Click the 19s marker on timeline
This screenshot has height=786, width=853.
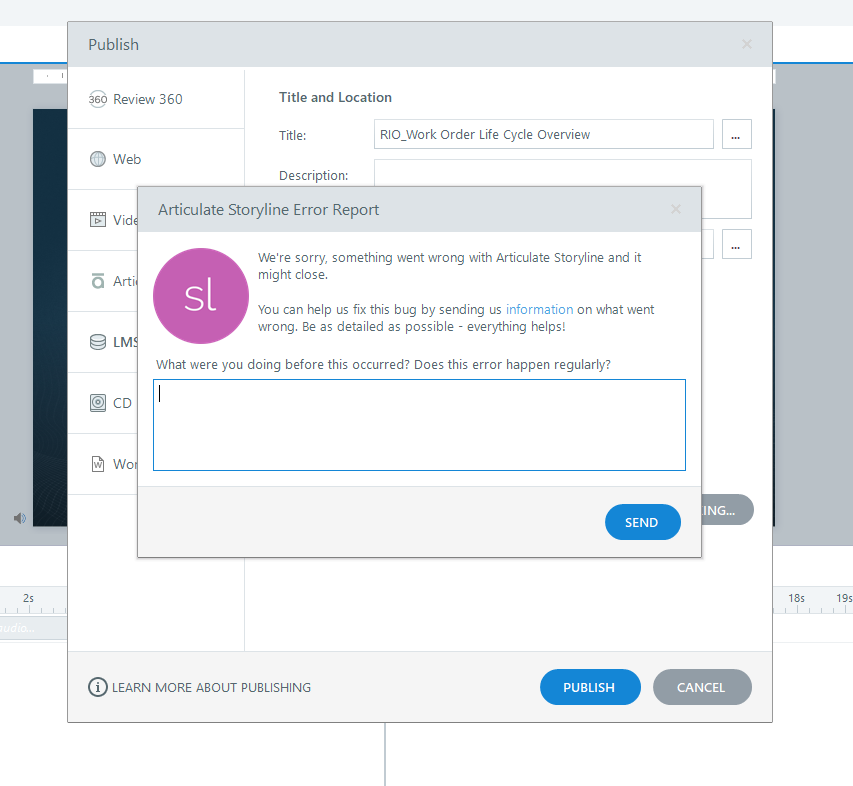pos(844,598)
